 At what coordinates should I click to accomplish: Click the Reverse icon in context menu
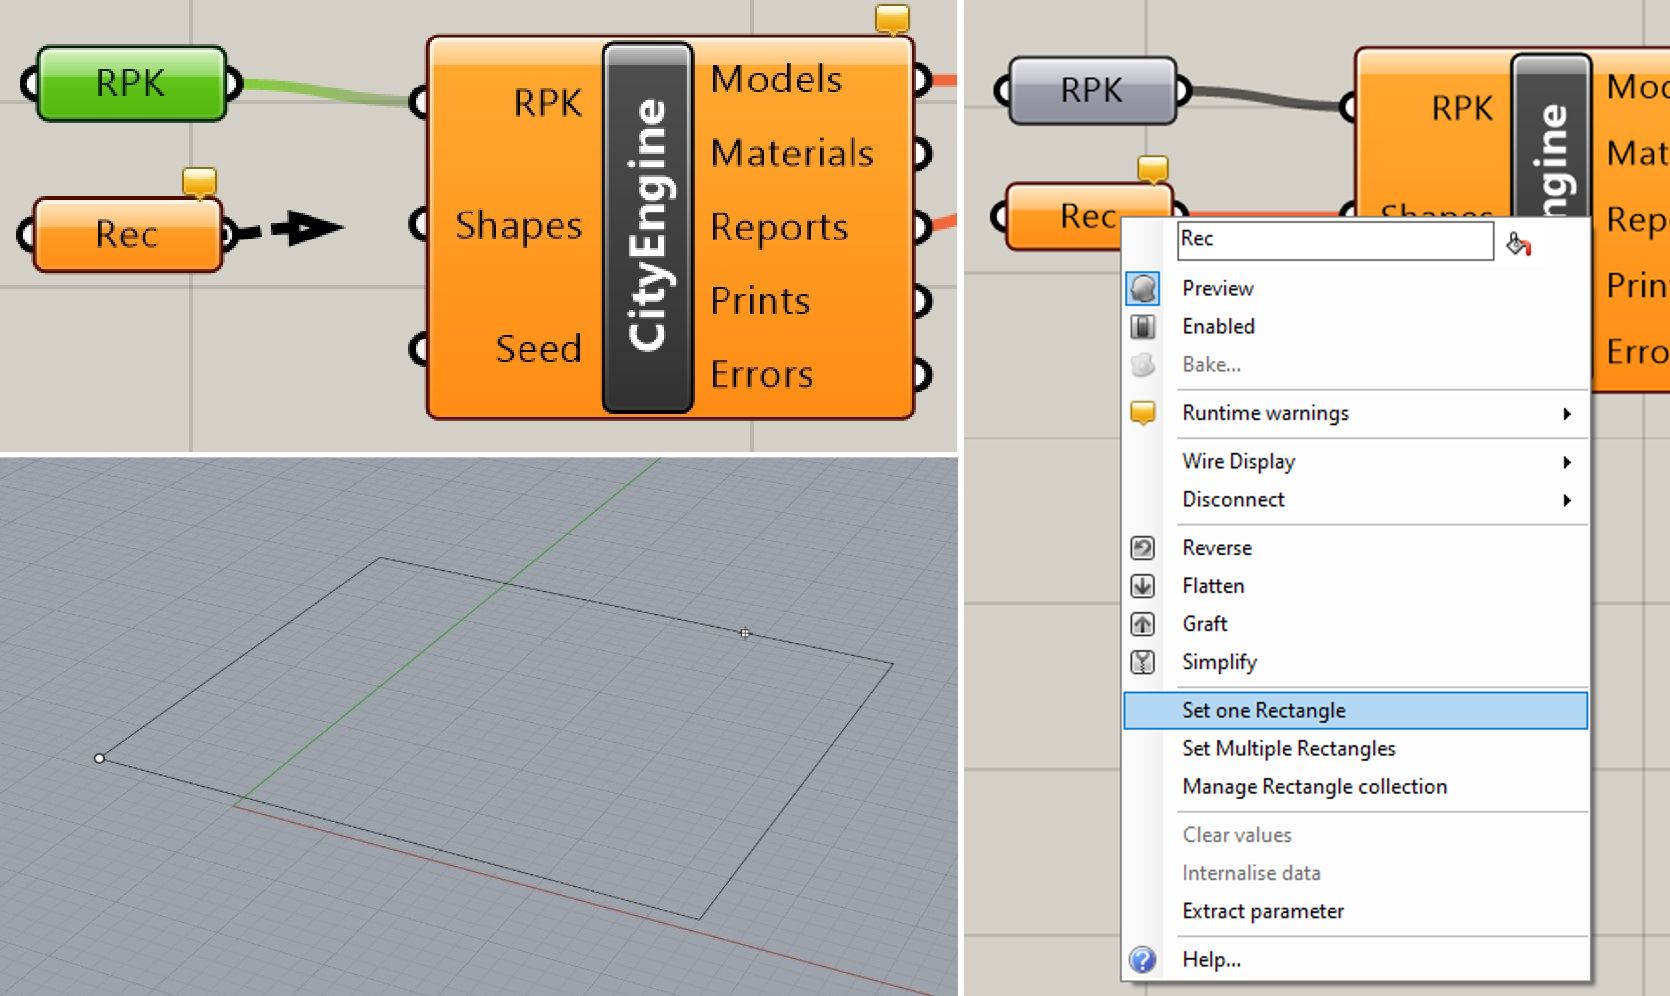point(1143,547)
